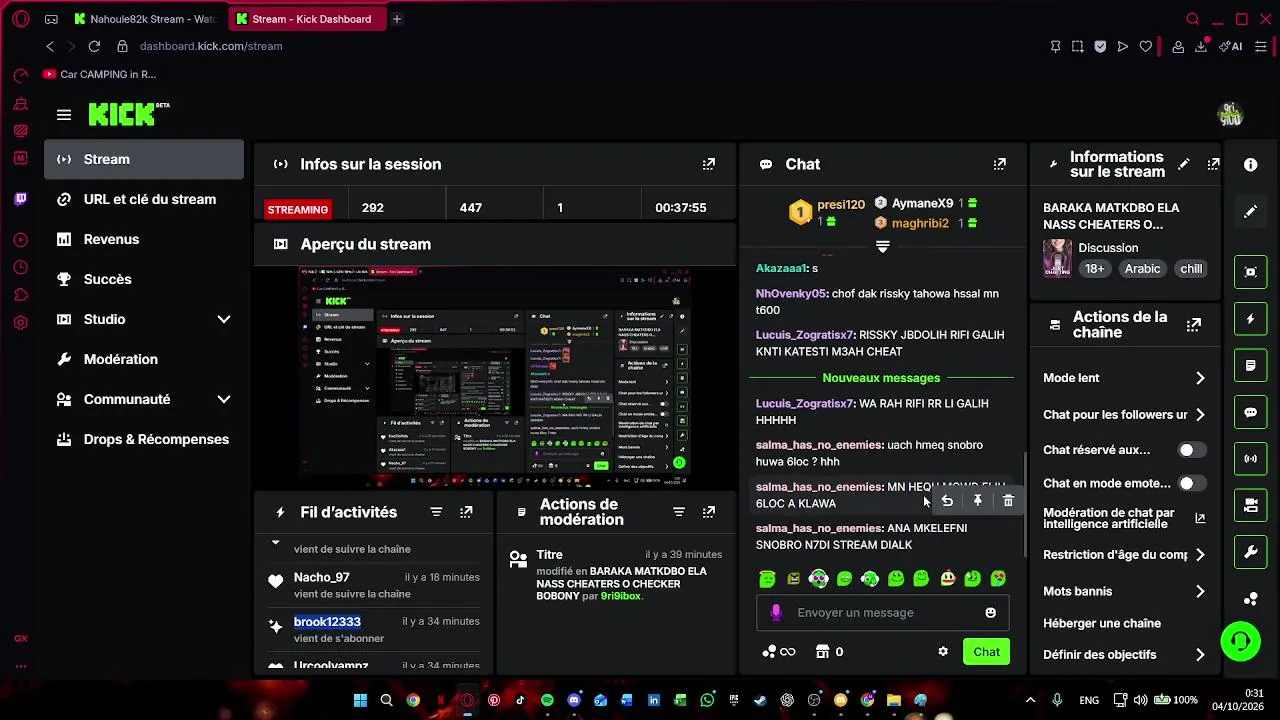The image size is (1280, 720).
Task: Open the Spotify taskbar icon
Action: (547, 701)
